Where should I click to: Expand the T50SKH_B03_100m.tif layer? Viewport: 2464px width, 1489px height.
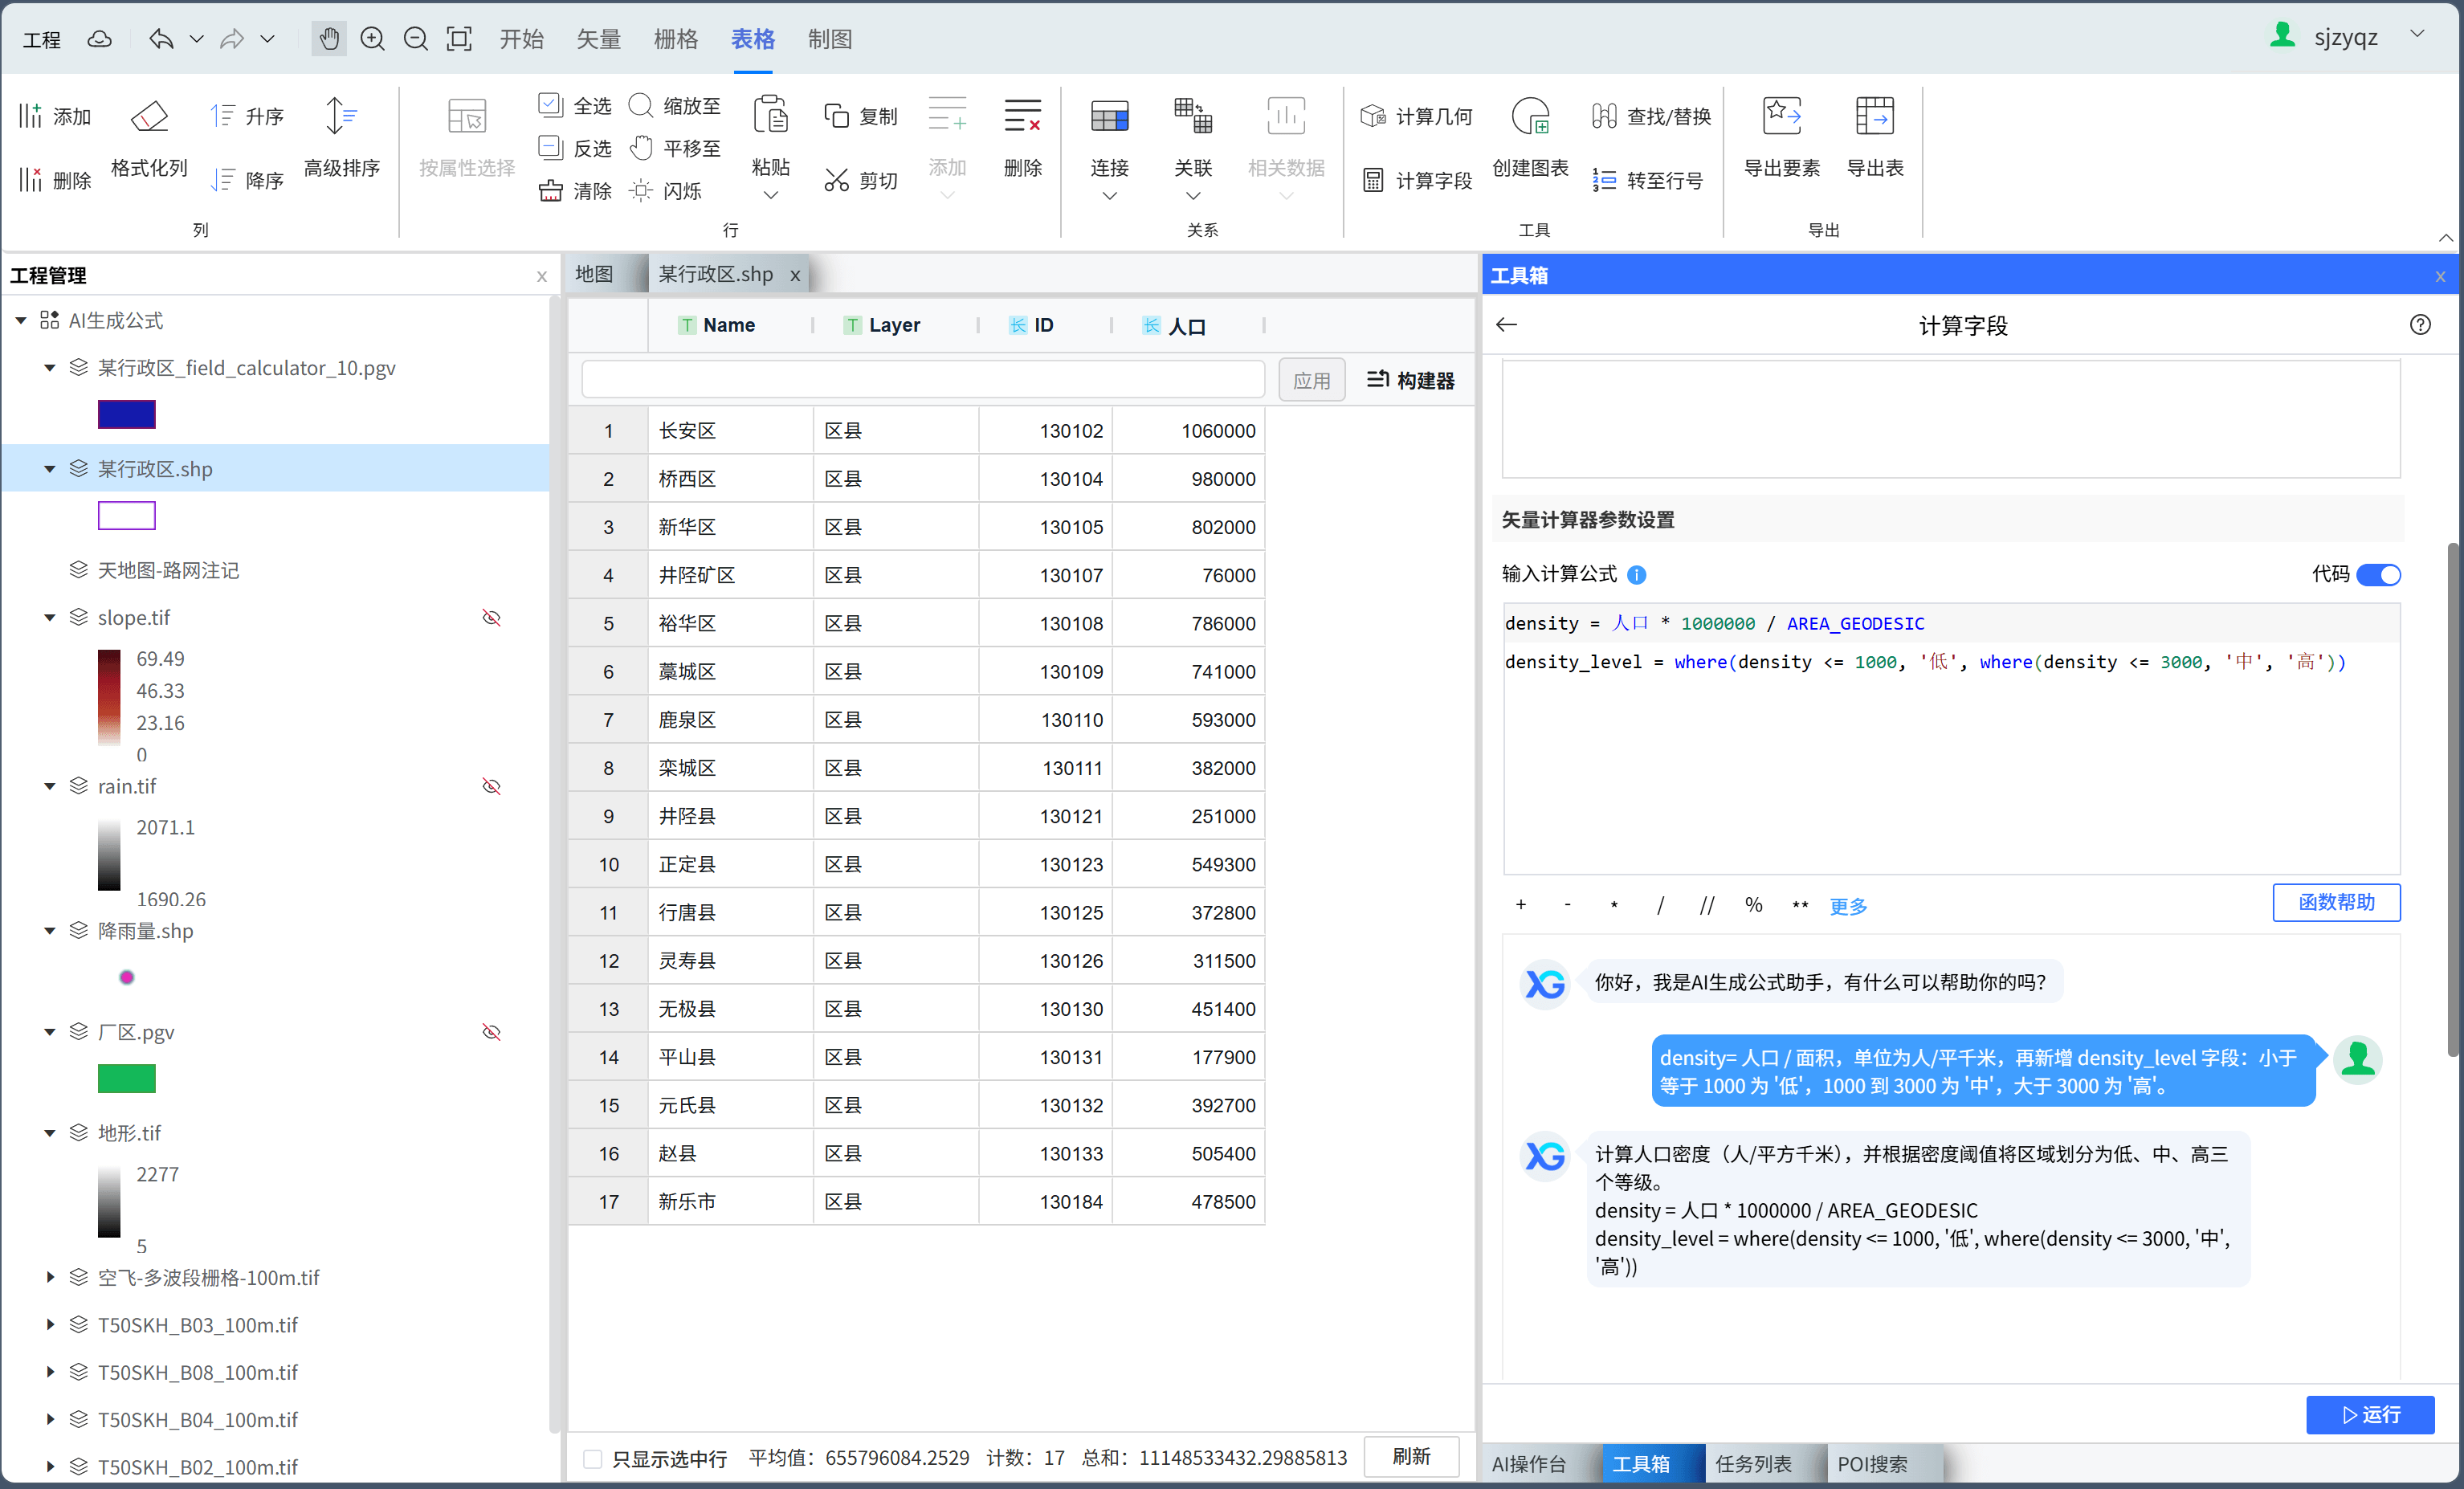tap(50, 1325)
